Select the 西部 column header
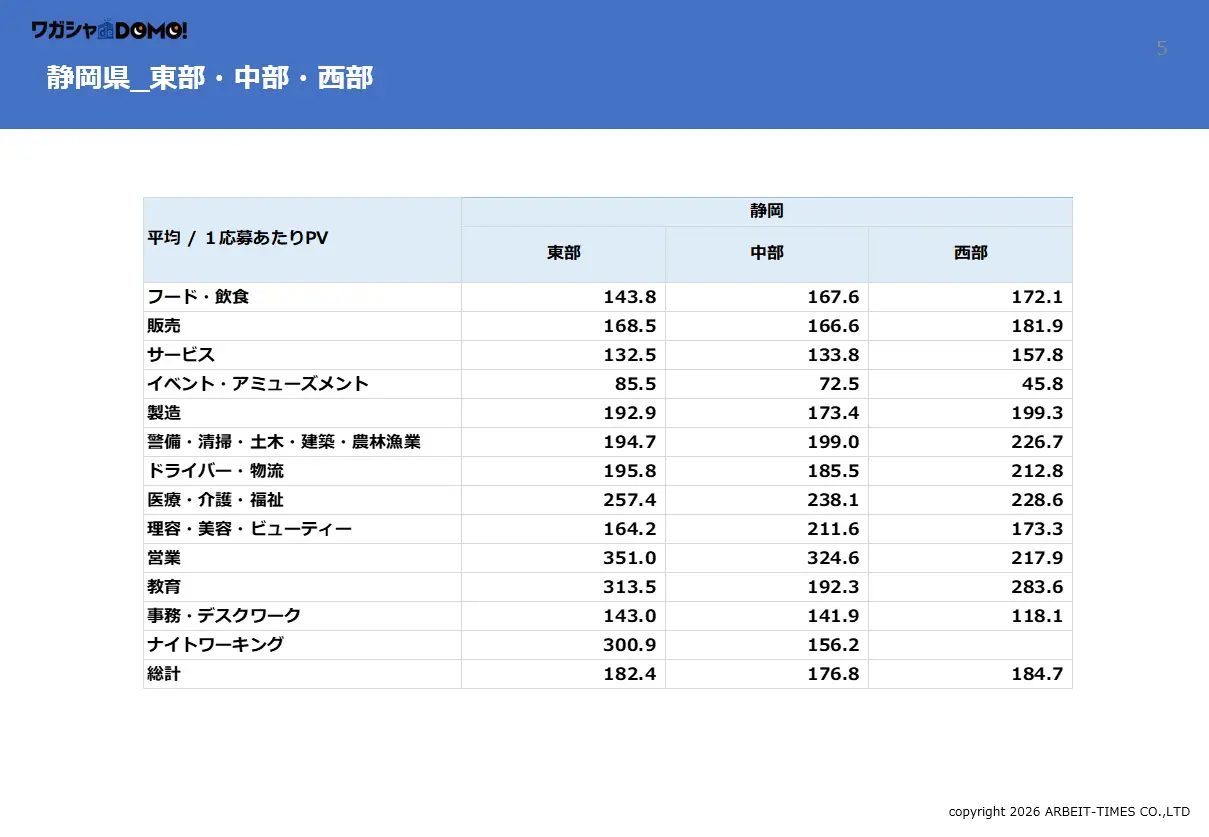This screenshot has width=1209, height=837. (x=970, y=253)
